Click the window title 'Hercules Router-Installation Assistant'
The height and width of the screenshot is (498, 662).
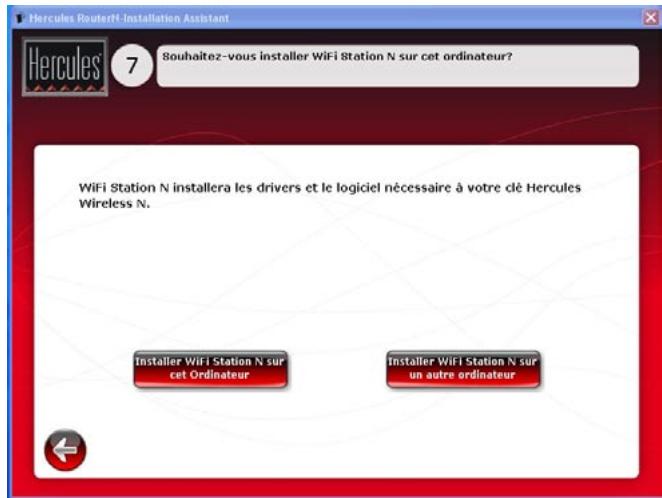point(129,18)
